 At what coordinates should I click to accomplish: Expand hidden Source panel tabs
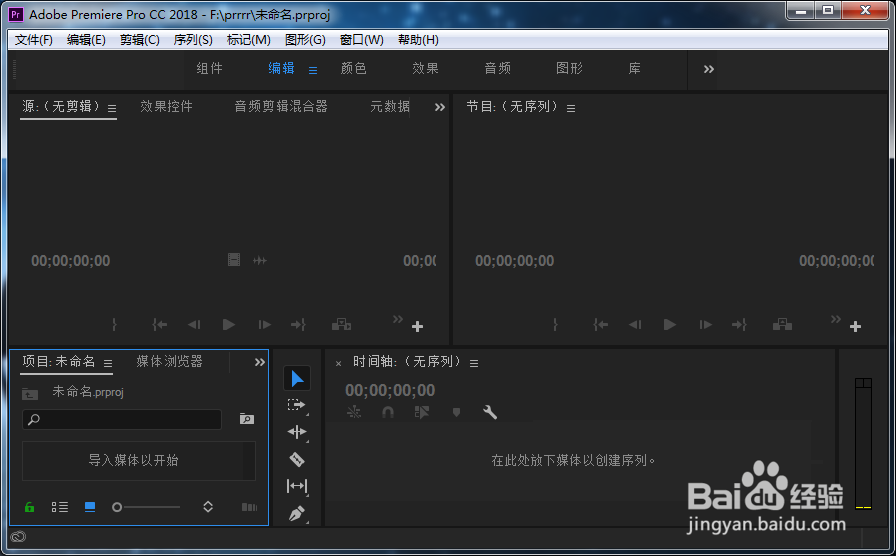click(439, 107)
